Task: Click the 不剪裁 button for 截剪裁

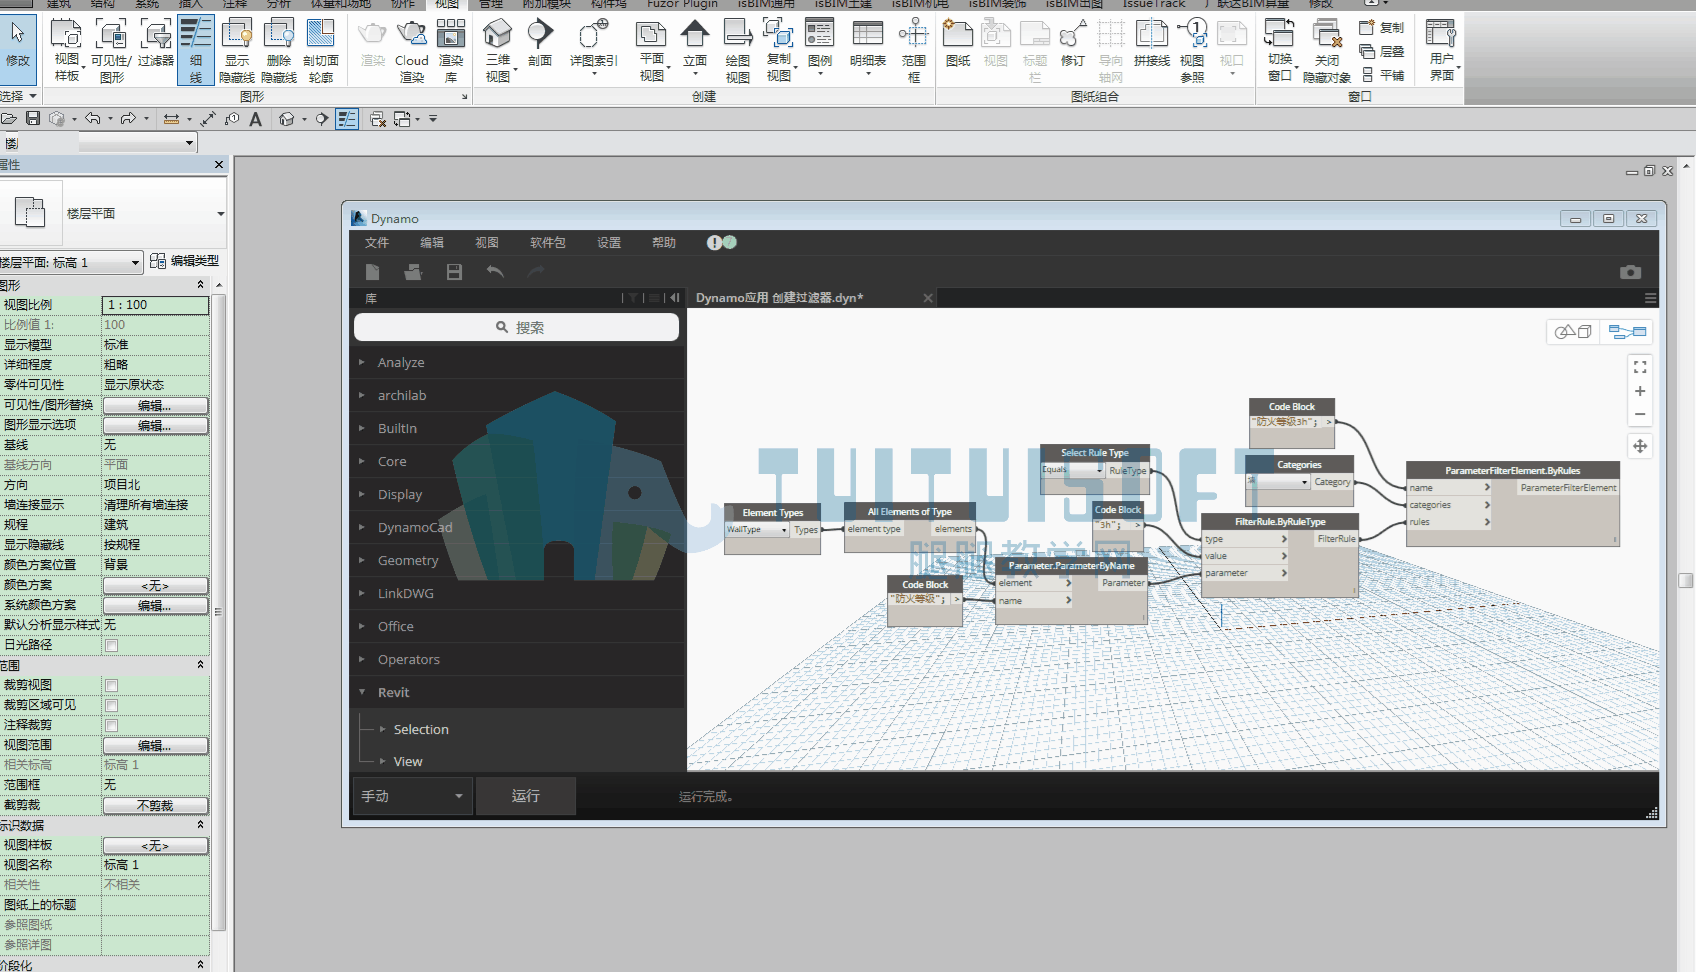Action: click(155, 805)
